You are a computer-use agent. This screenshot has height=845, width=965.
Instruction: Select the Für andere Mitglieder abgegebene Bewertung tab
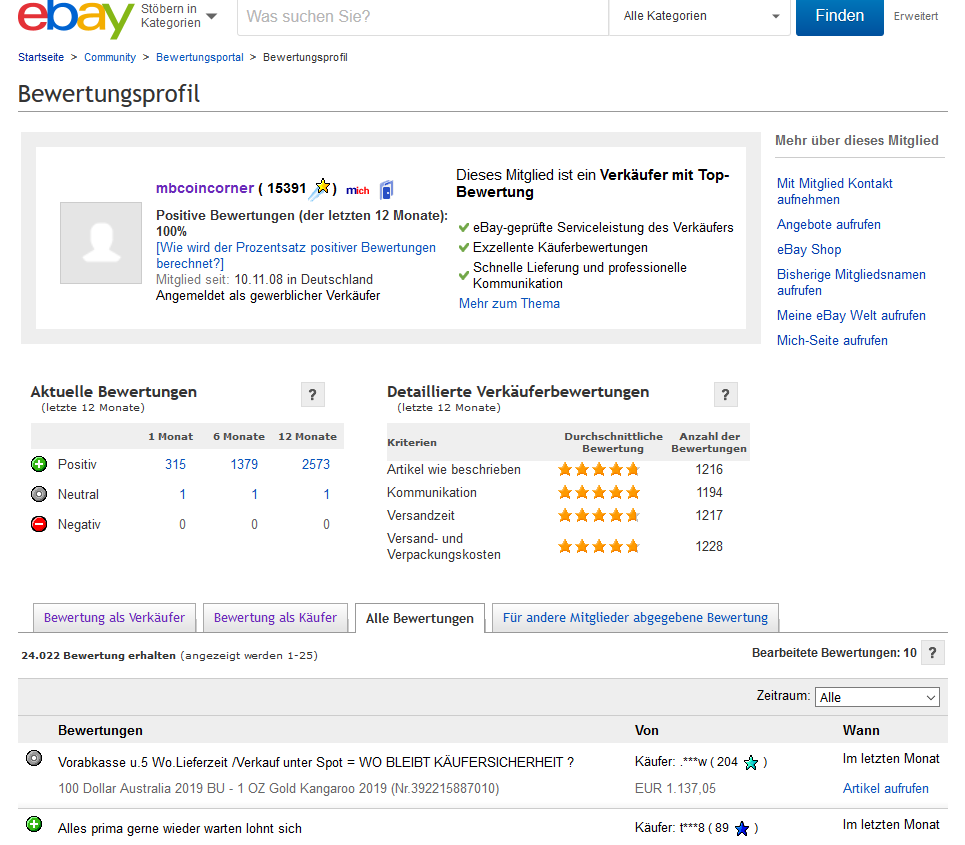[635, 618]
